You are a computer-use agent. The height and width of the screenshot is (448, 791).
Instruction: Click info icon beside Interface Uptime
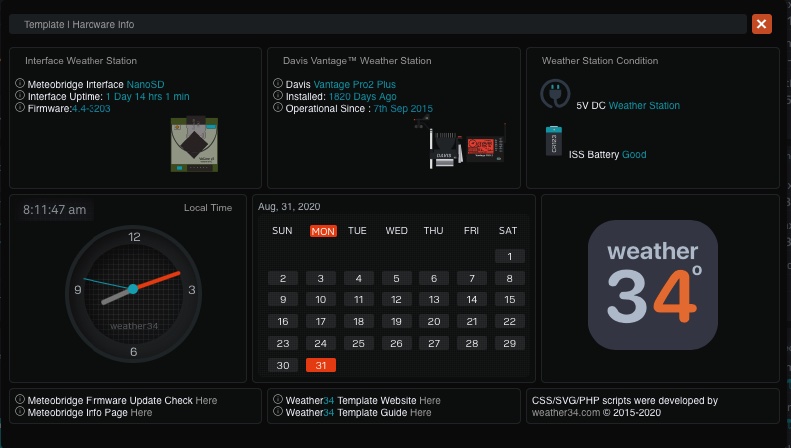(x=20, y=95)
